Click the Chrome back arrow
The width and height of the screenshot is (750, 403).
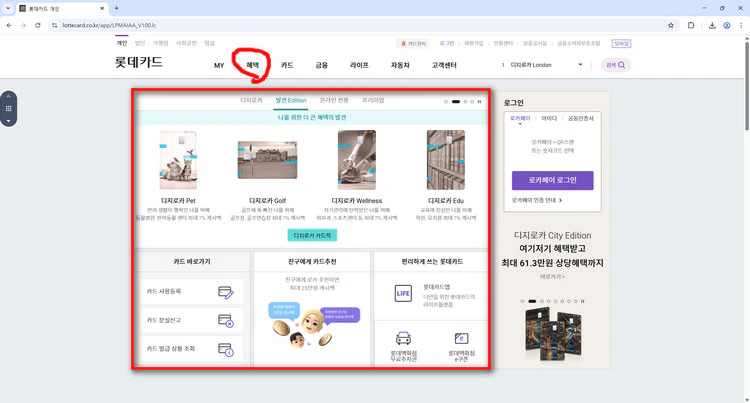point(9,25)
